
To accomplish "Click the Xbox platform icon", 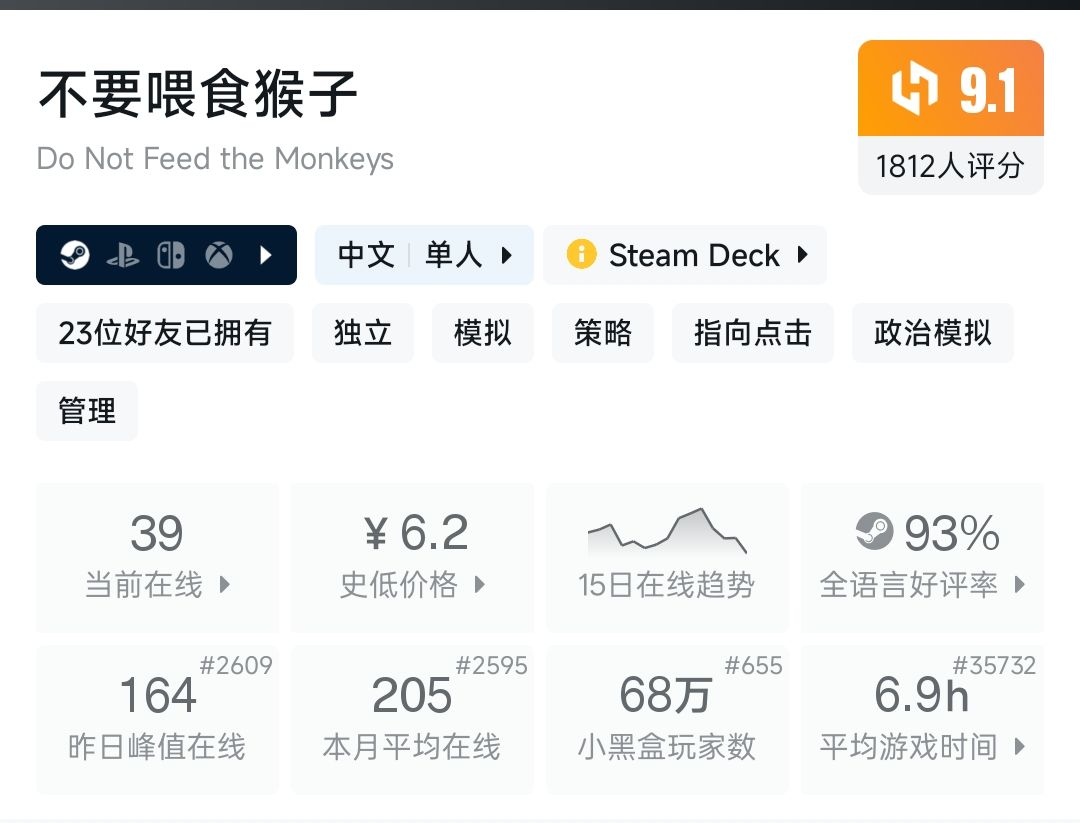I will pos(219,255).
